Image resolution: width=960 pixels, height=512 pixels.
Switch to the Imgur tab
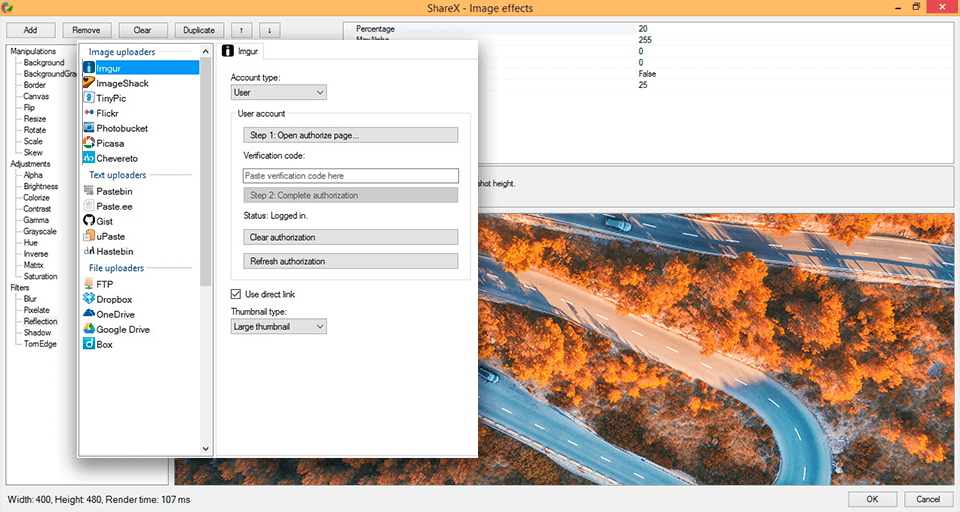241,51
